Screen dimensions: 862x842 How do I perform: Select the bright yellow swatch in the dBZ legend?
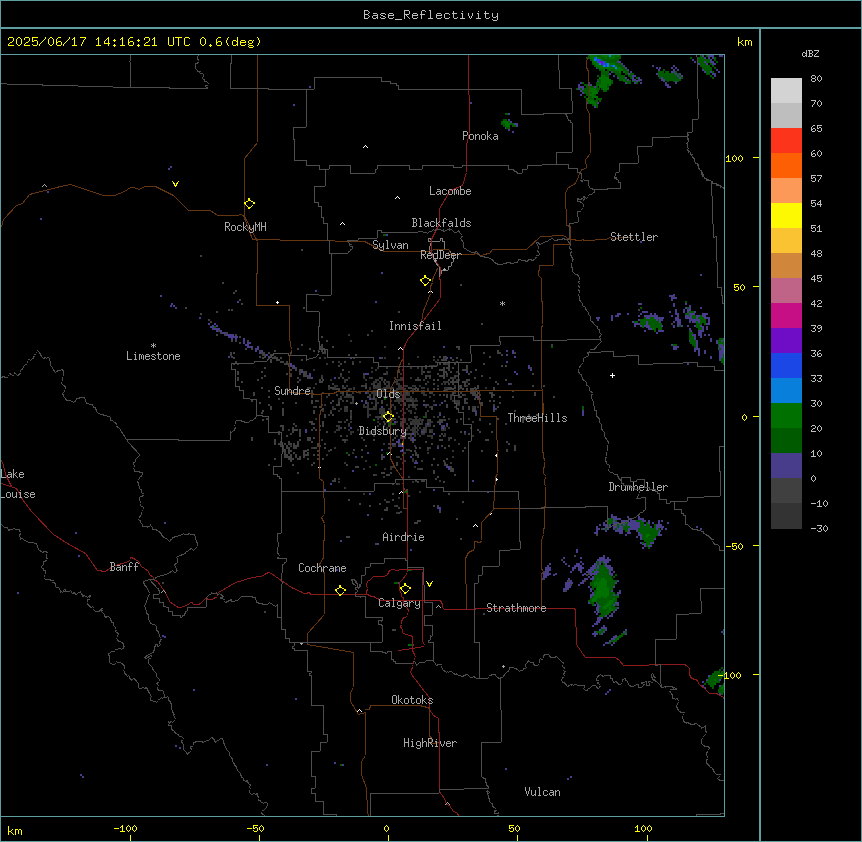pos(786,215)
